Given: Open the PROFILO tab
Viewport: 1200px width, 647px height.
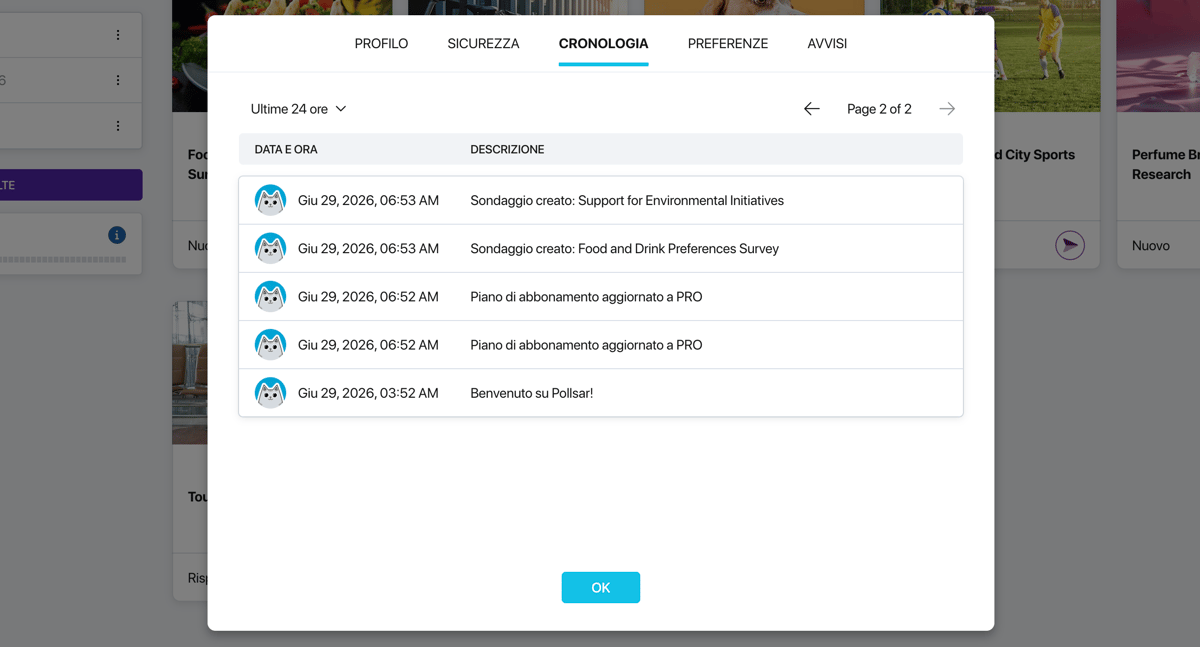Looking at the screenshot, I should pos(381,44).
